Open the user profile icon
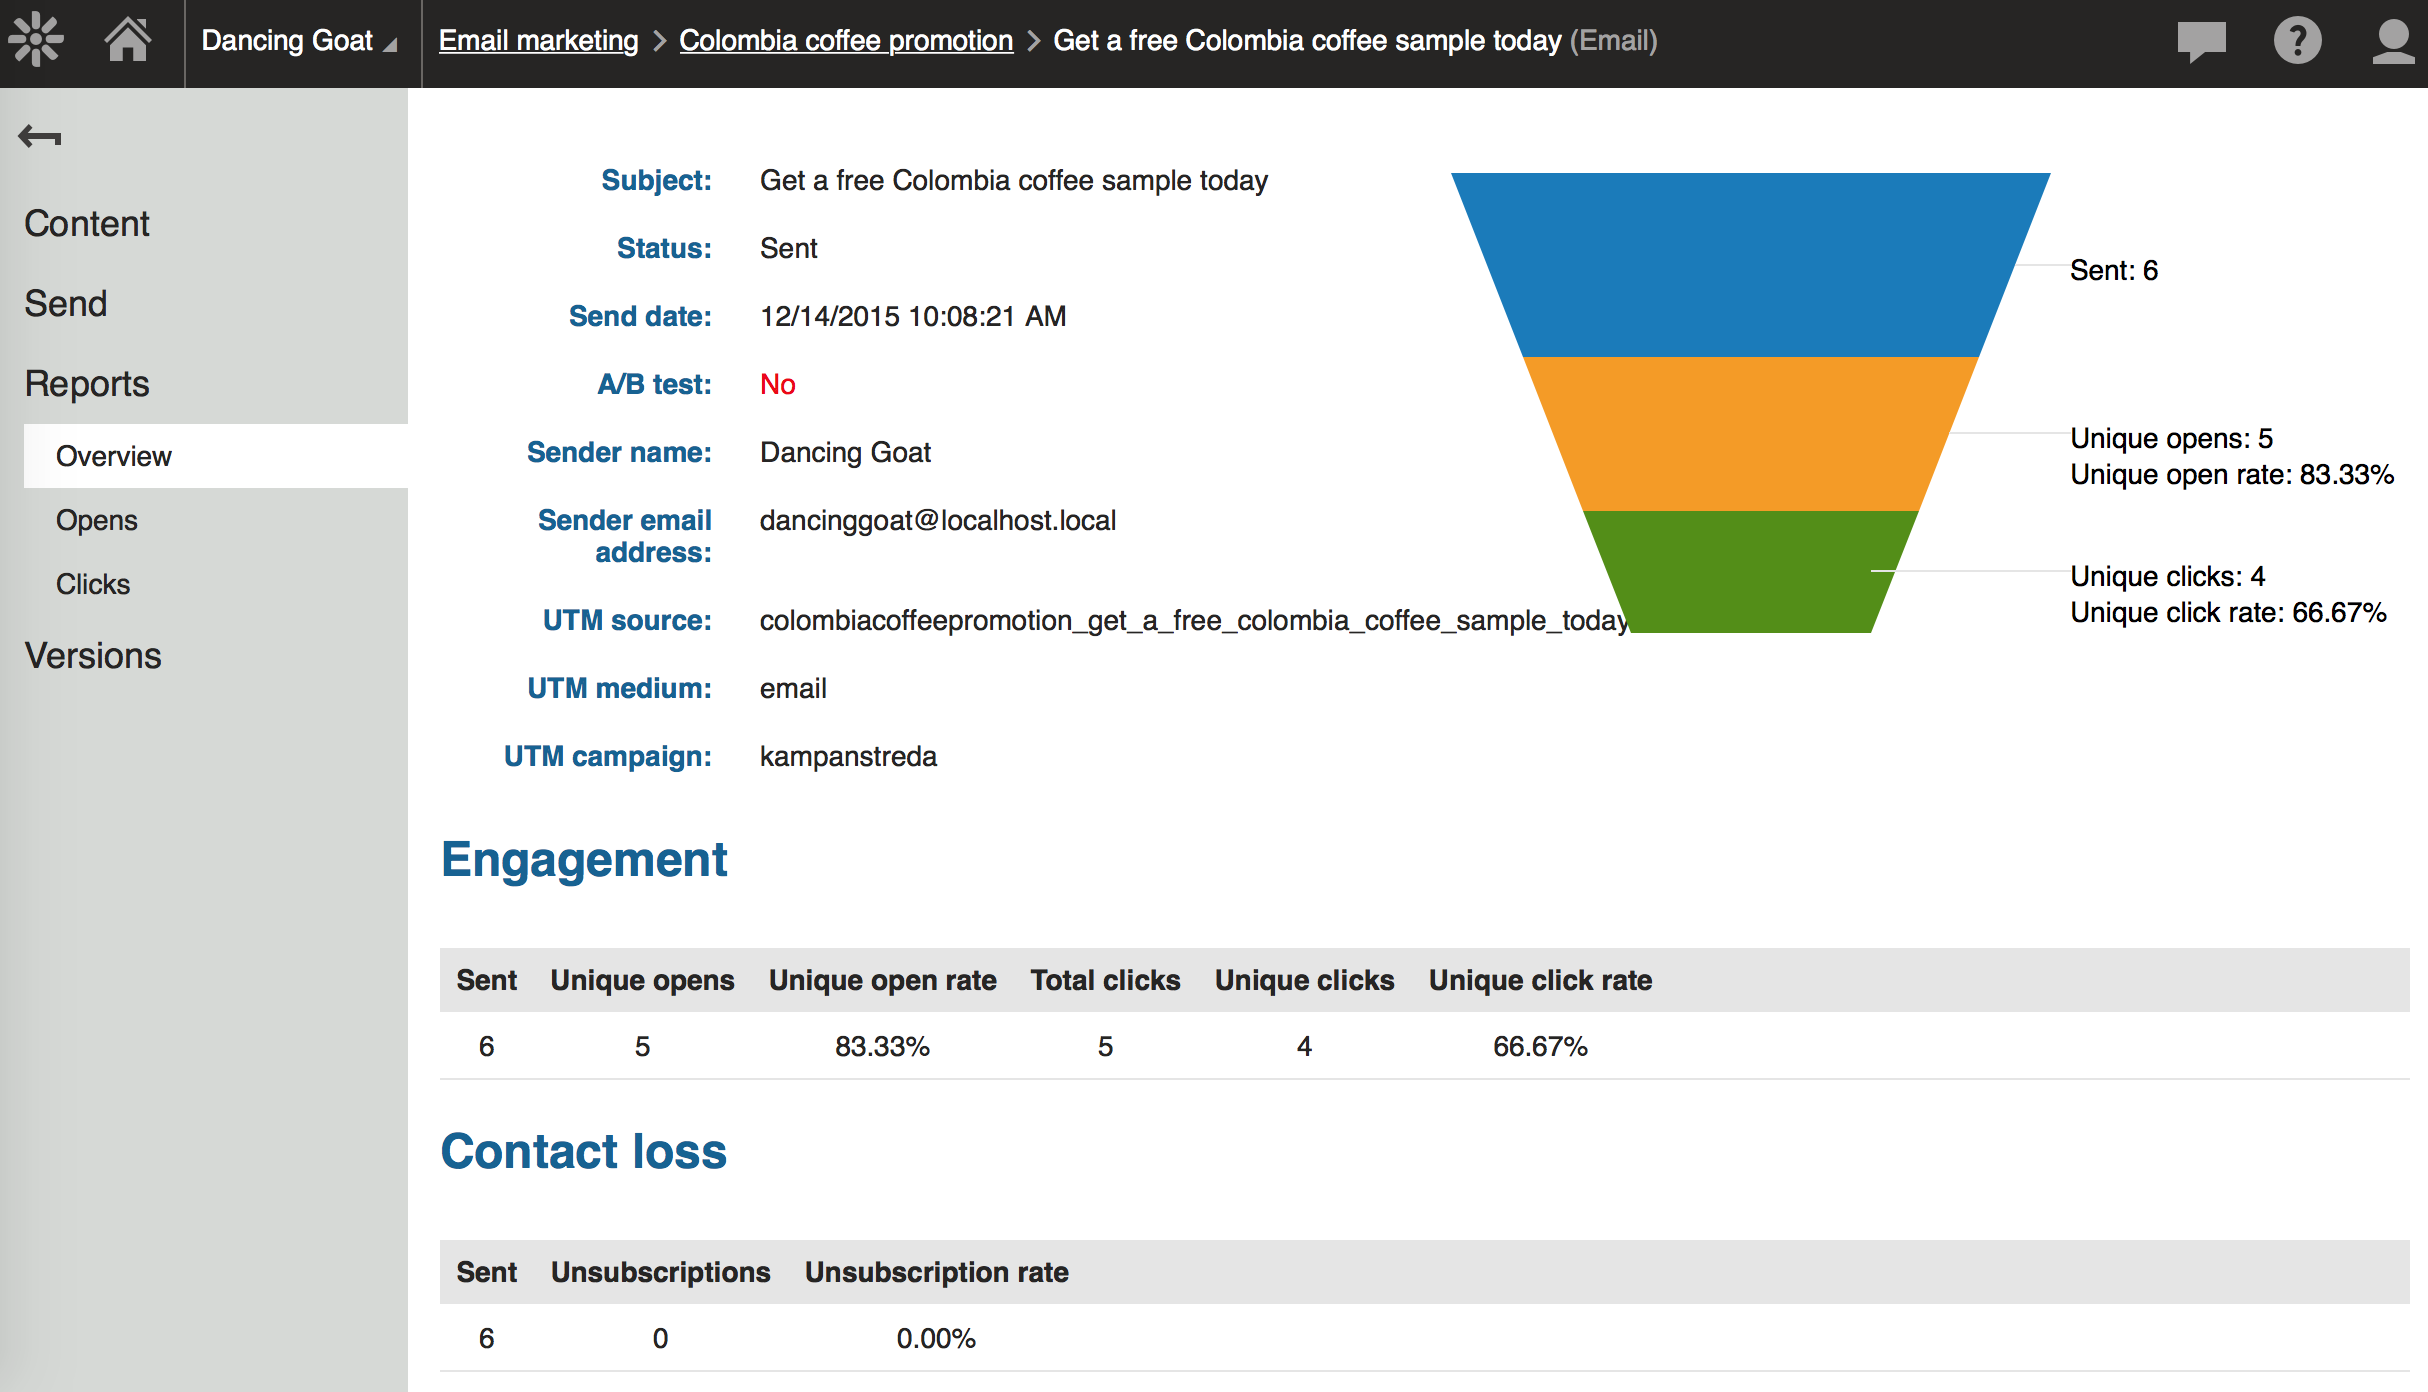 point(2393,41)
